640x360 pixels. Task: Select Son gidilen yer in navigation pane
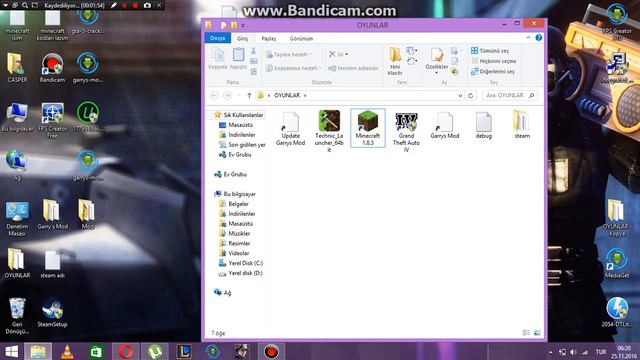tap(242, 144)
